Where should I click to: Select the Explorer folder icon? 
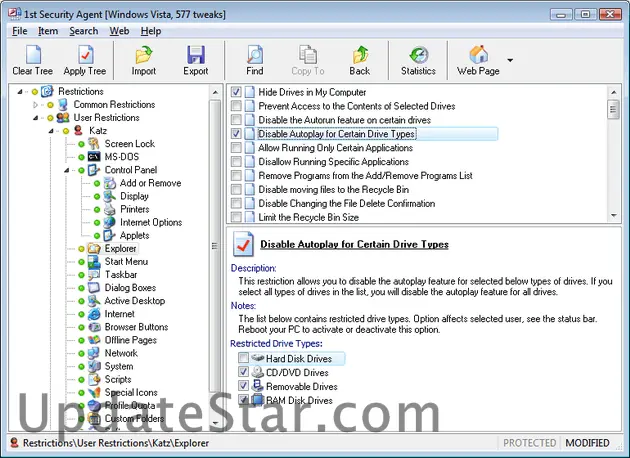(x=94, y=248)
